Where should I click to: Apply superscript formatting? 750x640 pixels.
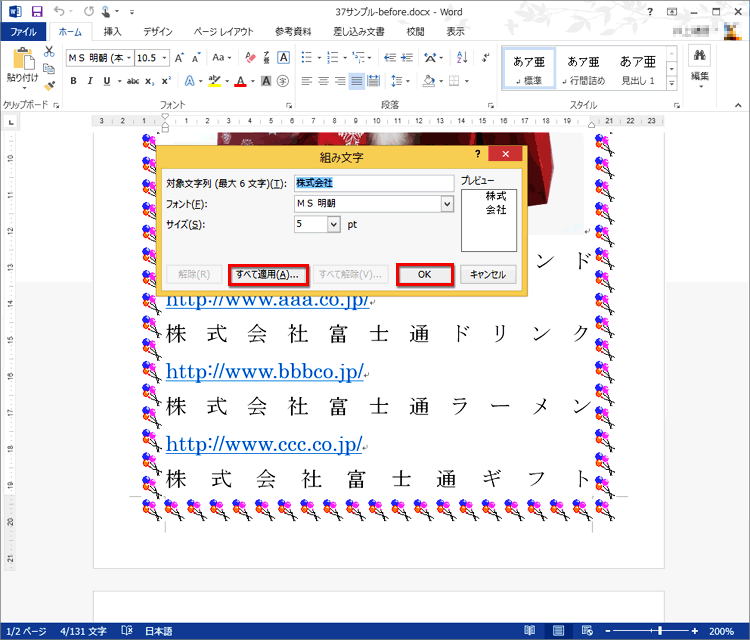click(x=166, y=81)
